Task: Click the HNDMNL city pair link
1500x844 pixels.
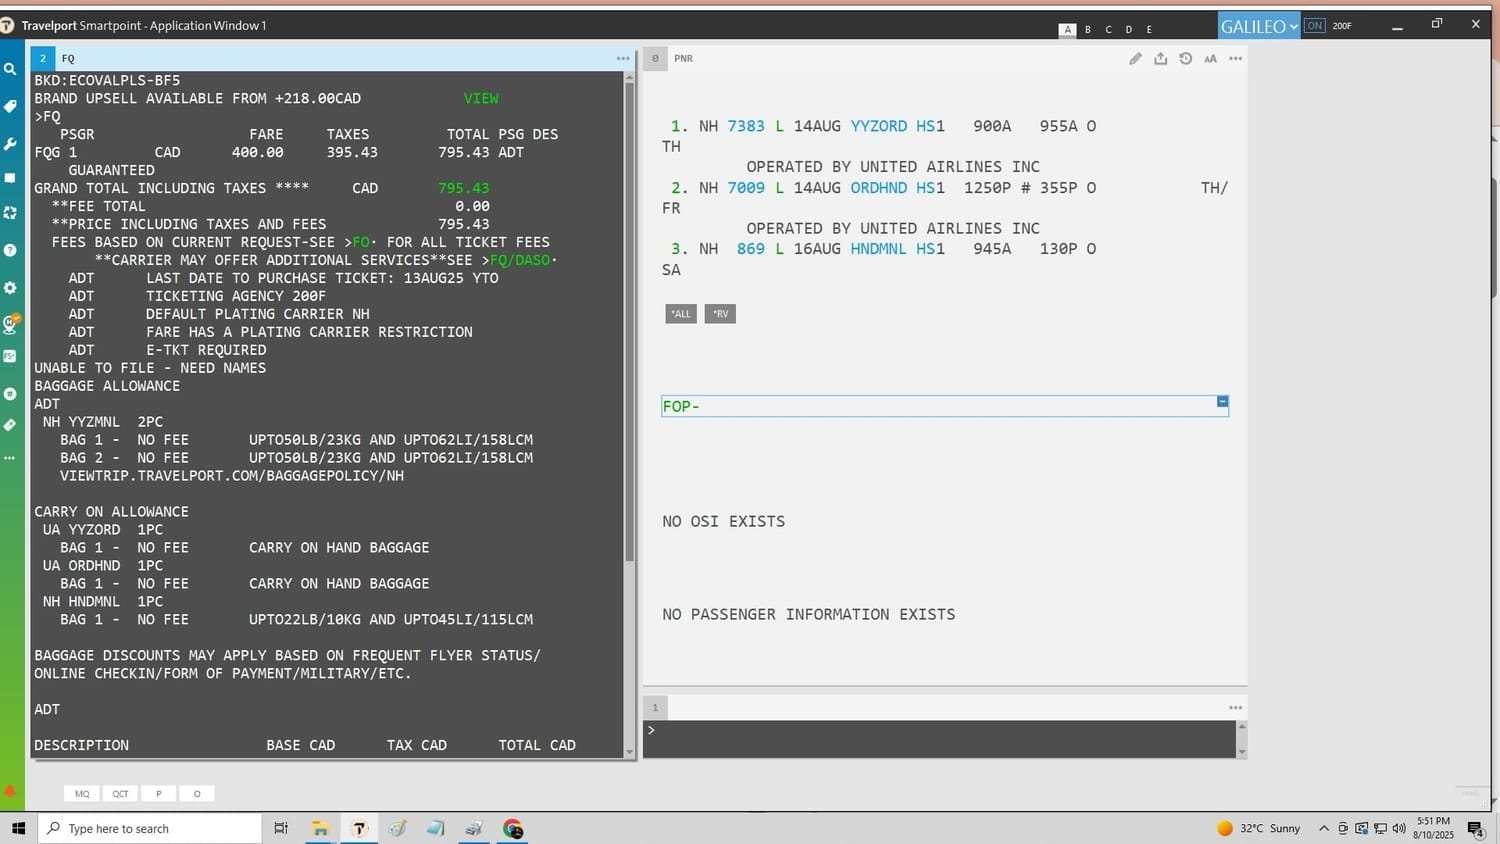Action: [879, 249]
